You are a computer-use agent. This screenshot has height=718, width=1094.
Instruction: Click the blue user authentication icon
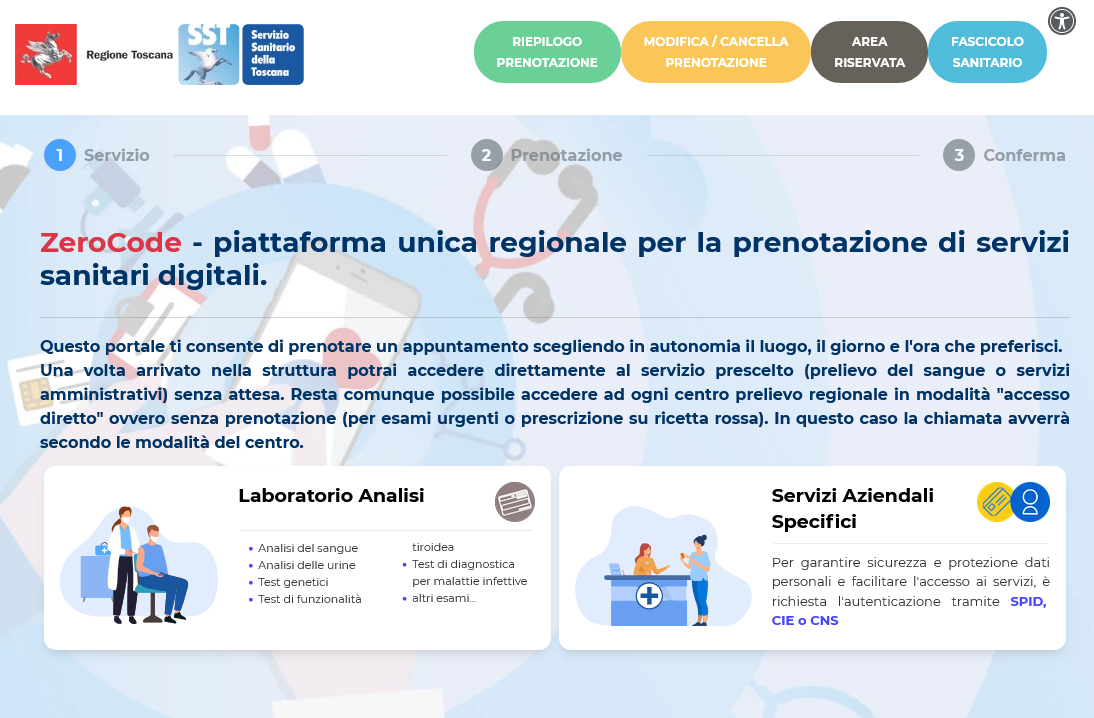(1031, 502)
